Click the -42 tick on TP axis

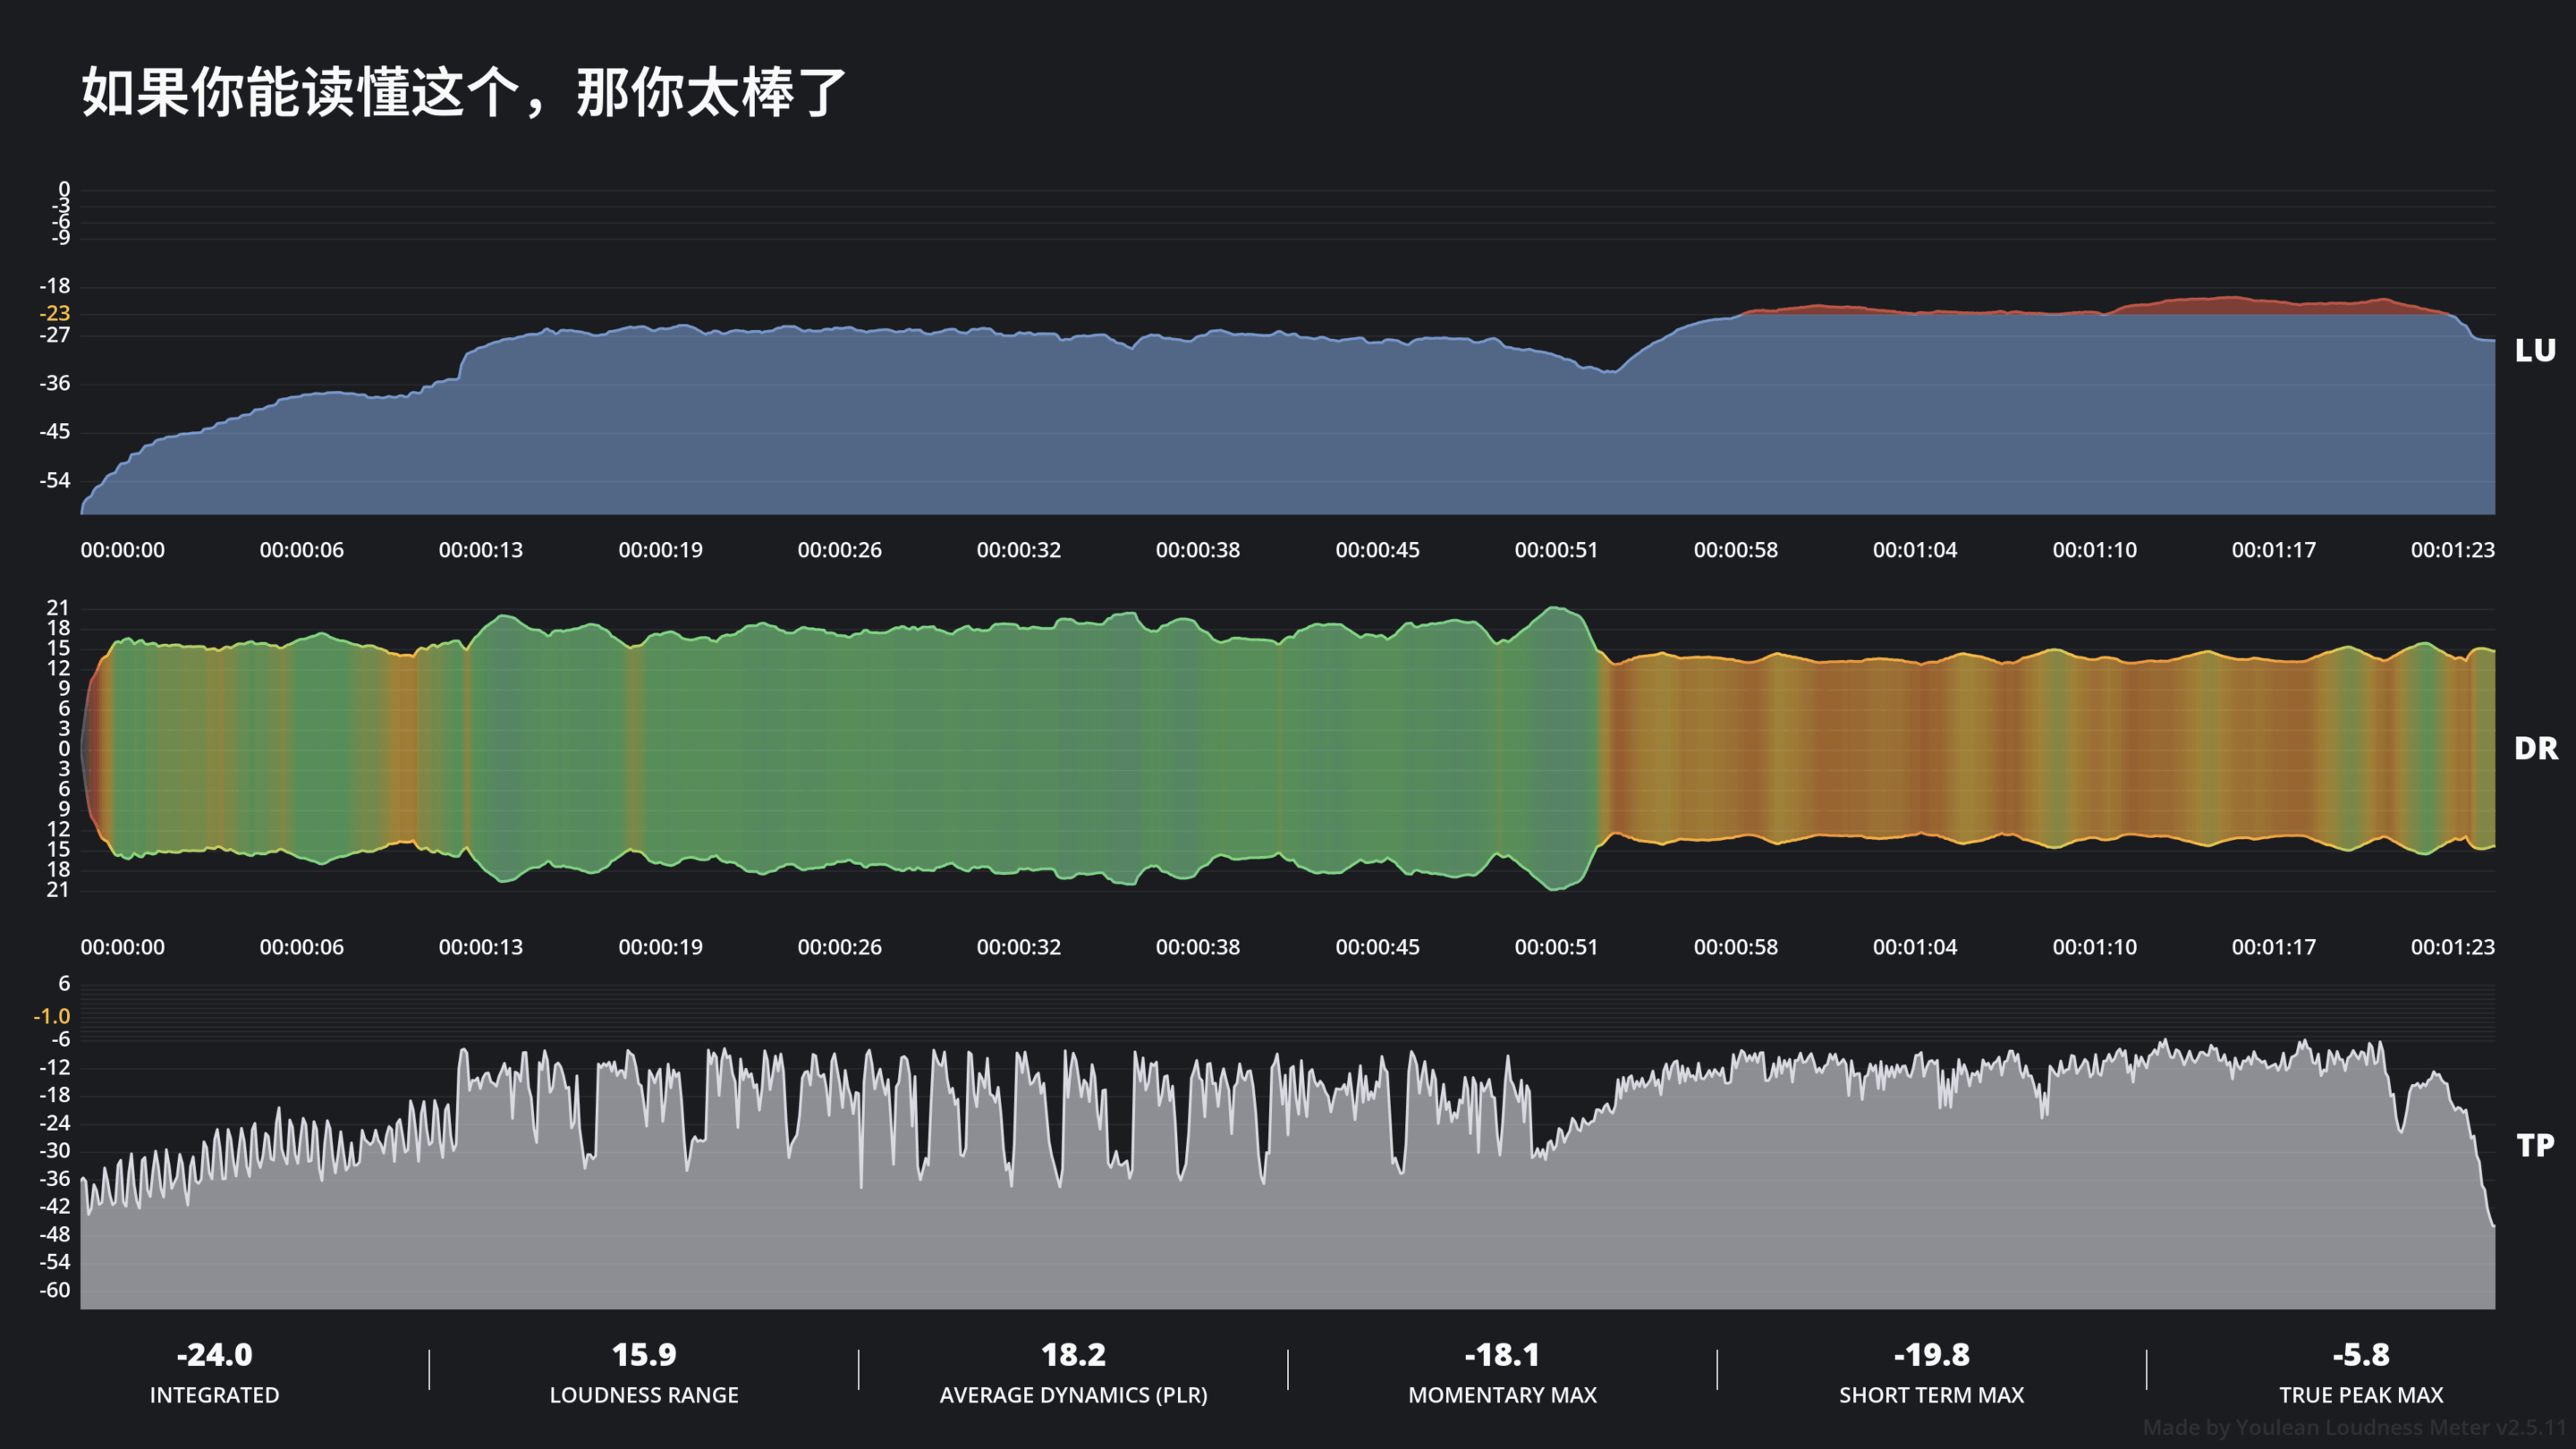click(x=55, y=1206)
